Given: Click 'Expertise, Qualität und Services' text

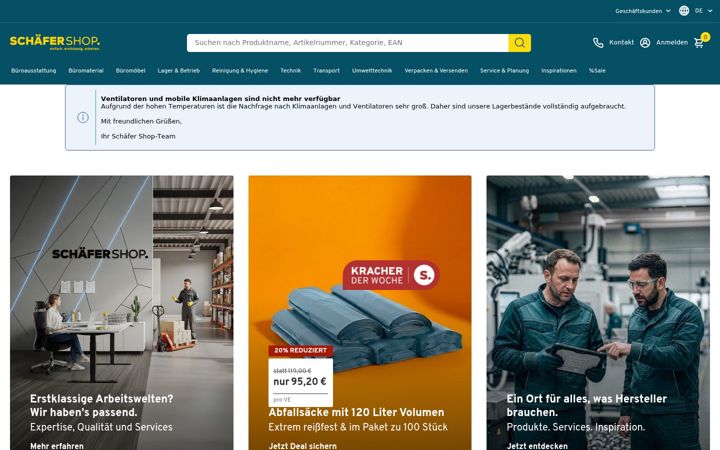Looking at the screenshot, I should [101, 428].
